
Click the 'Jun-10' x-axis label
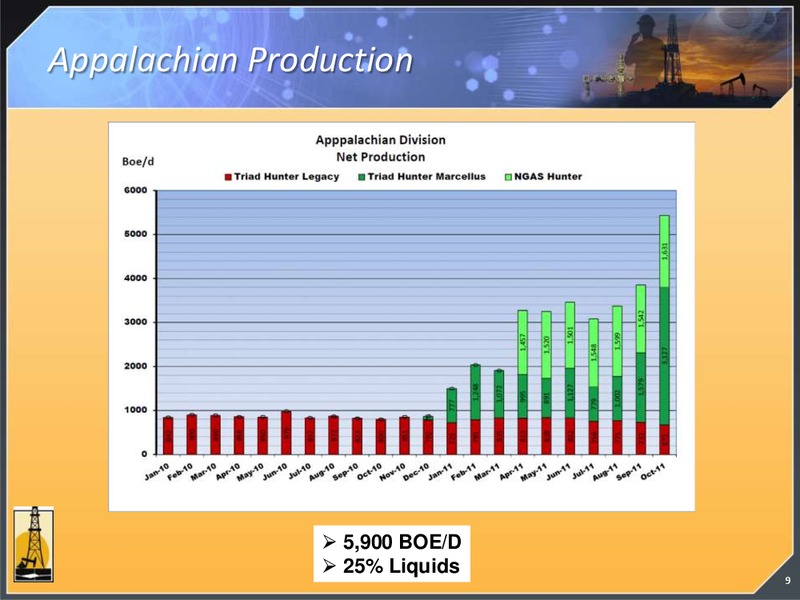tap(275, 471)
